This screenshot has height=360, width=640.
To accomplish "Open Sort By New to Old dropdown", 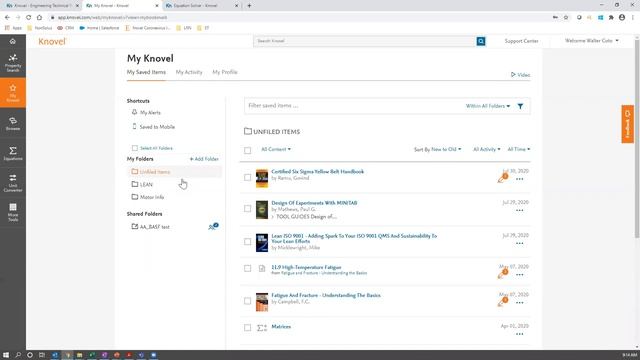I will pyautogui.click(x=437, y=149).
